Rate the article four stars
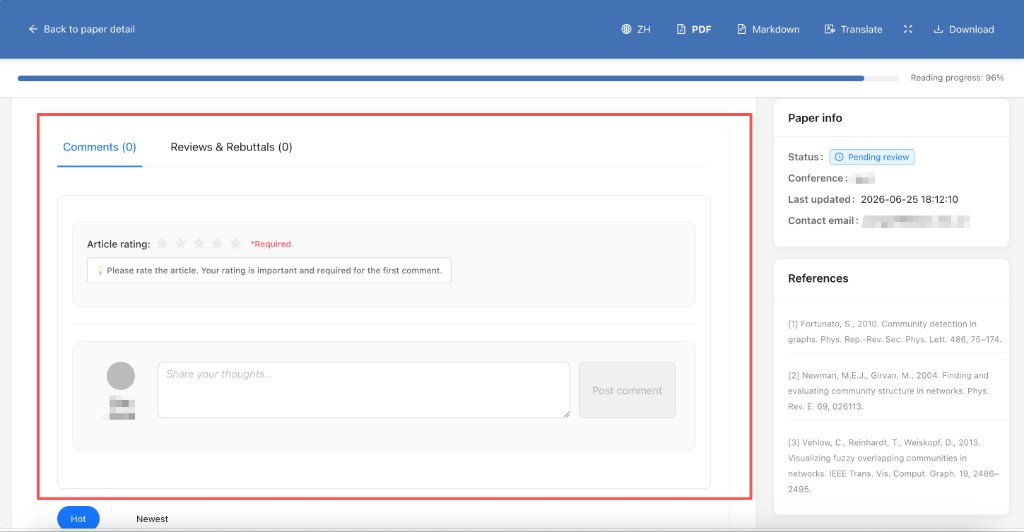Image resolution: width=1024 pixels, height=532 pixels. point(217,243)
